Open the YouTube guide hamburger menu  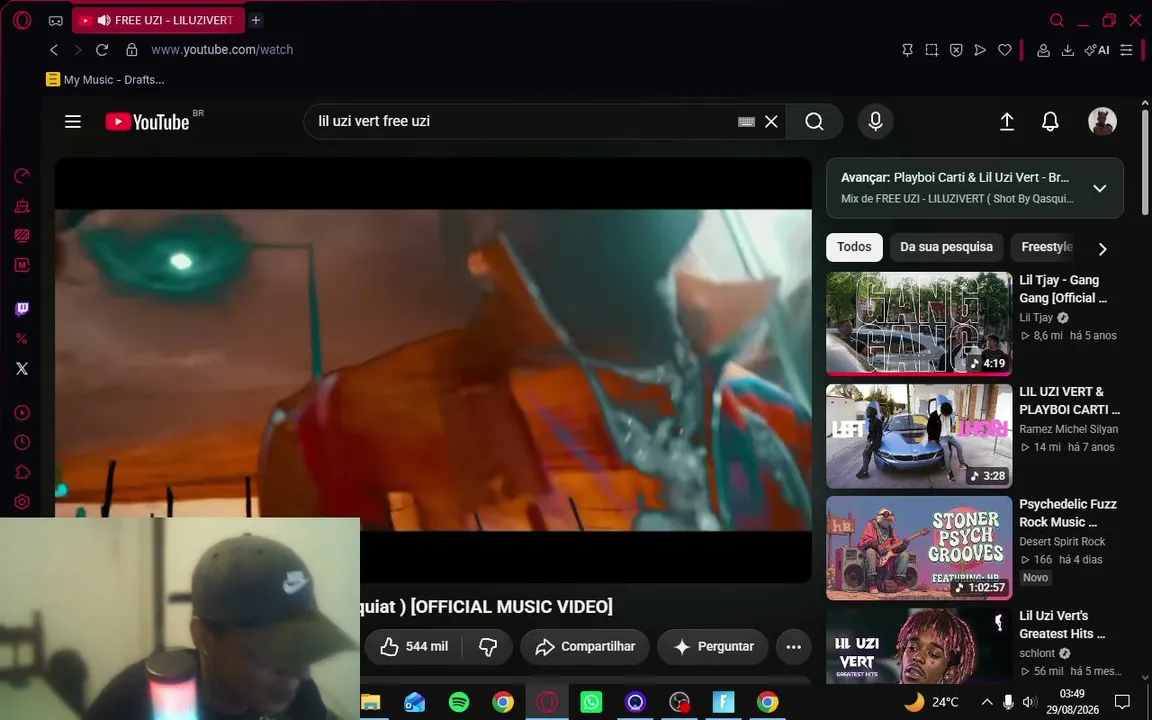pos(73,121)
